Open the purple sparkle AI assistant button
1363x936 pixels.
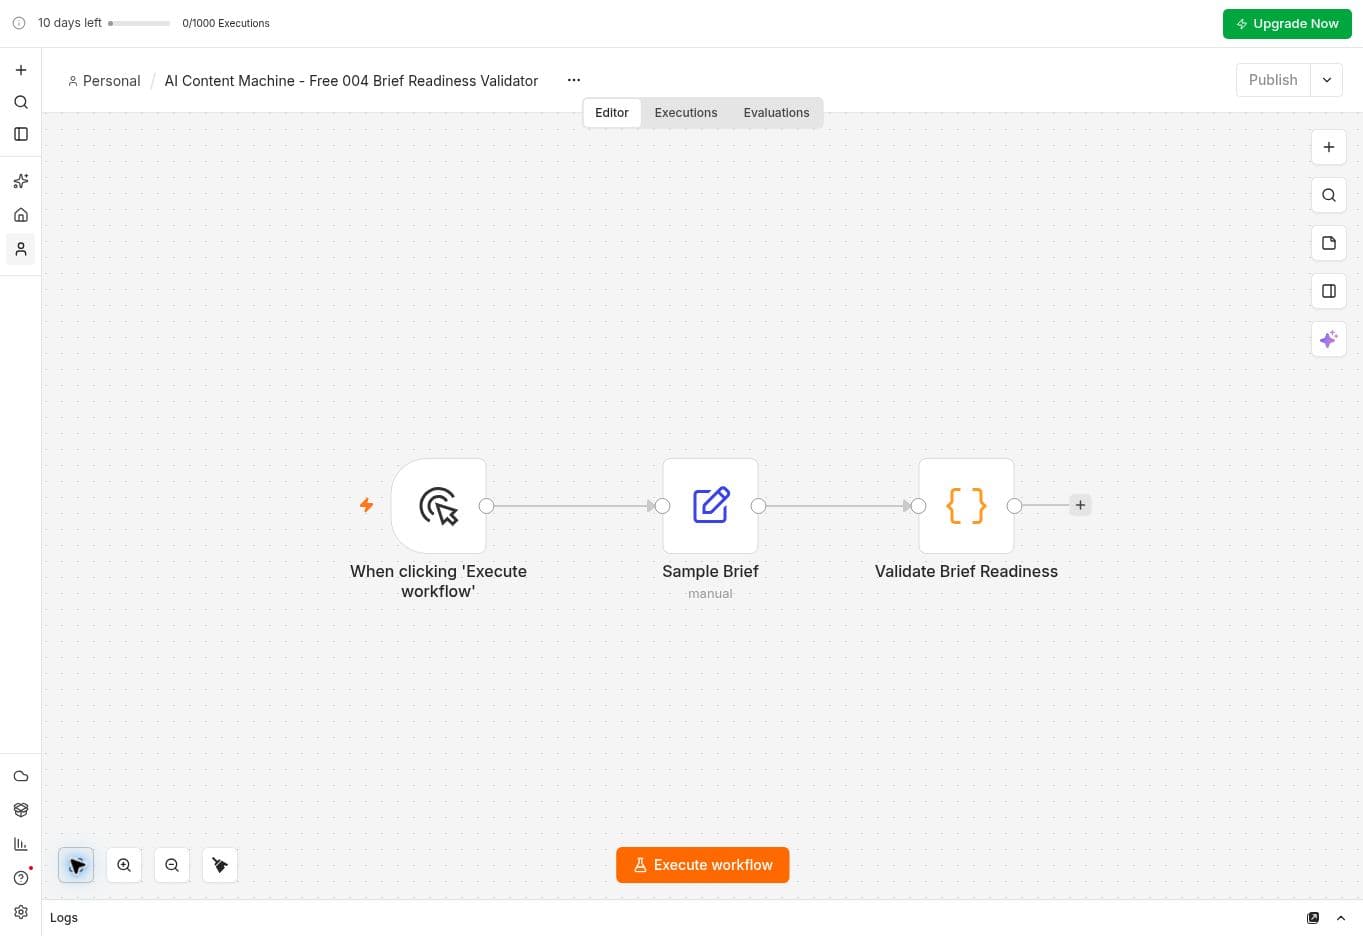pyautogui.click(x=1329, y=339)
